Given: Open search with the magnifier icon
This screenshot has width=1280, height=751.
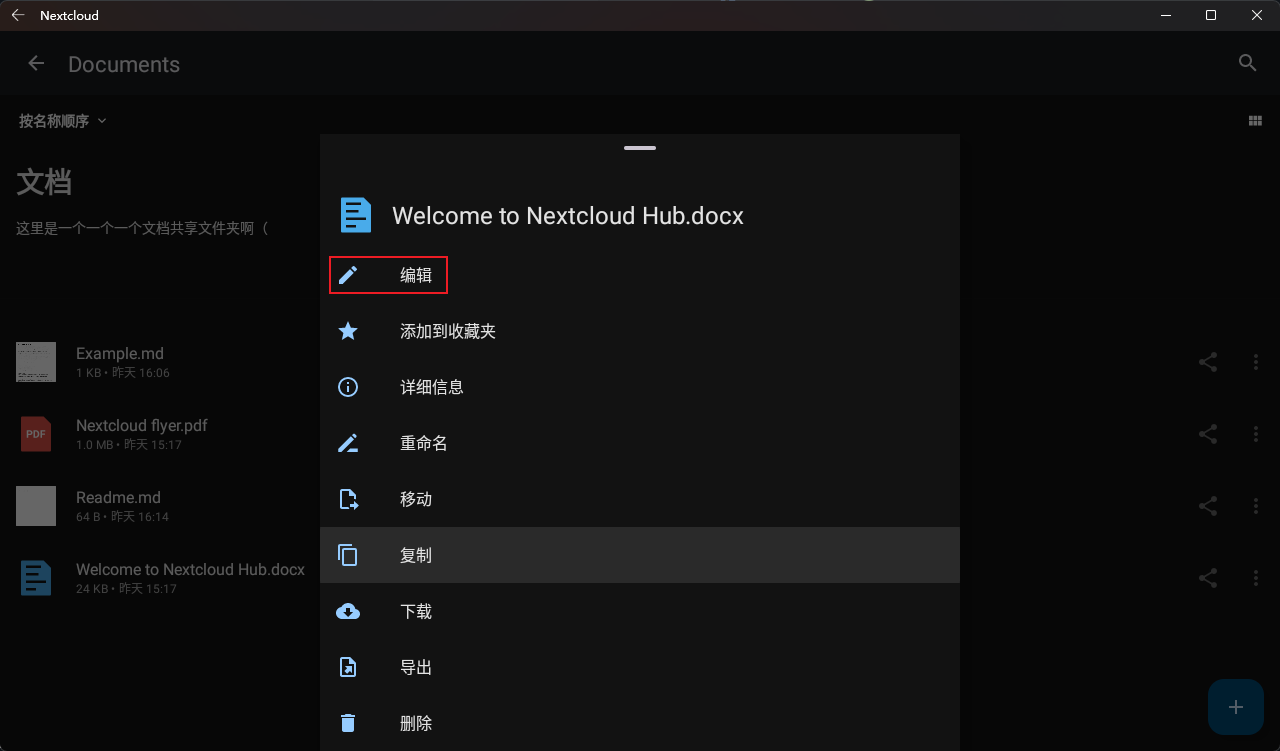Looking at the screenshot, I should (x=1247, y=63).
